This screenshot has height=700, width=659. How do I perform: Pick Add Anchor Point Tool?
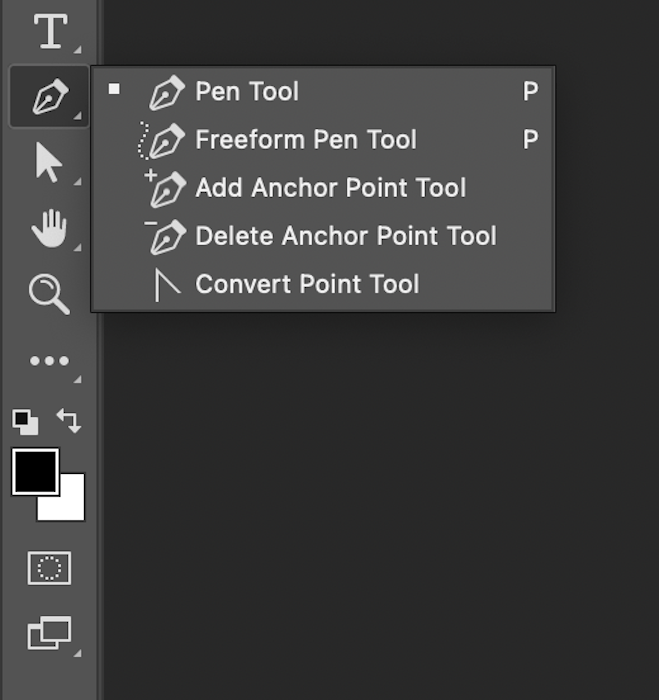[x=330, y=188]
